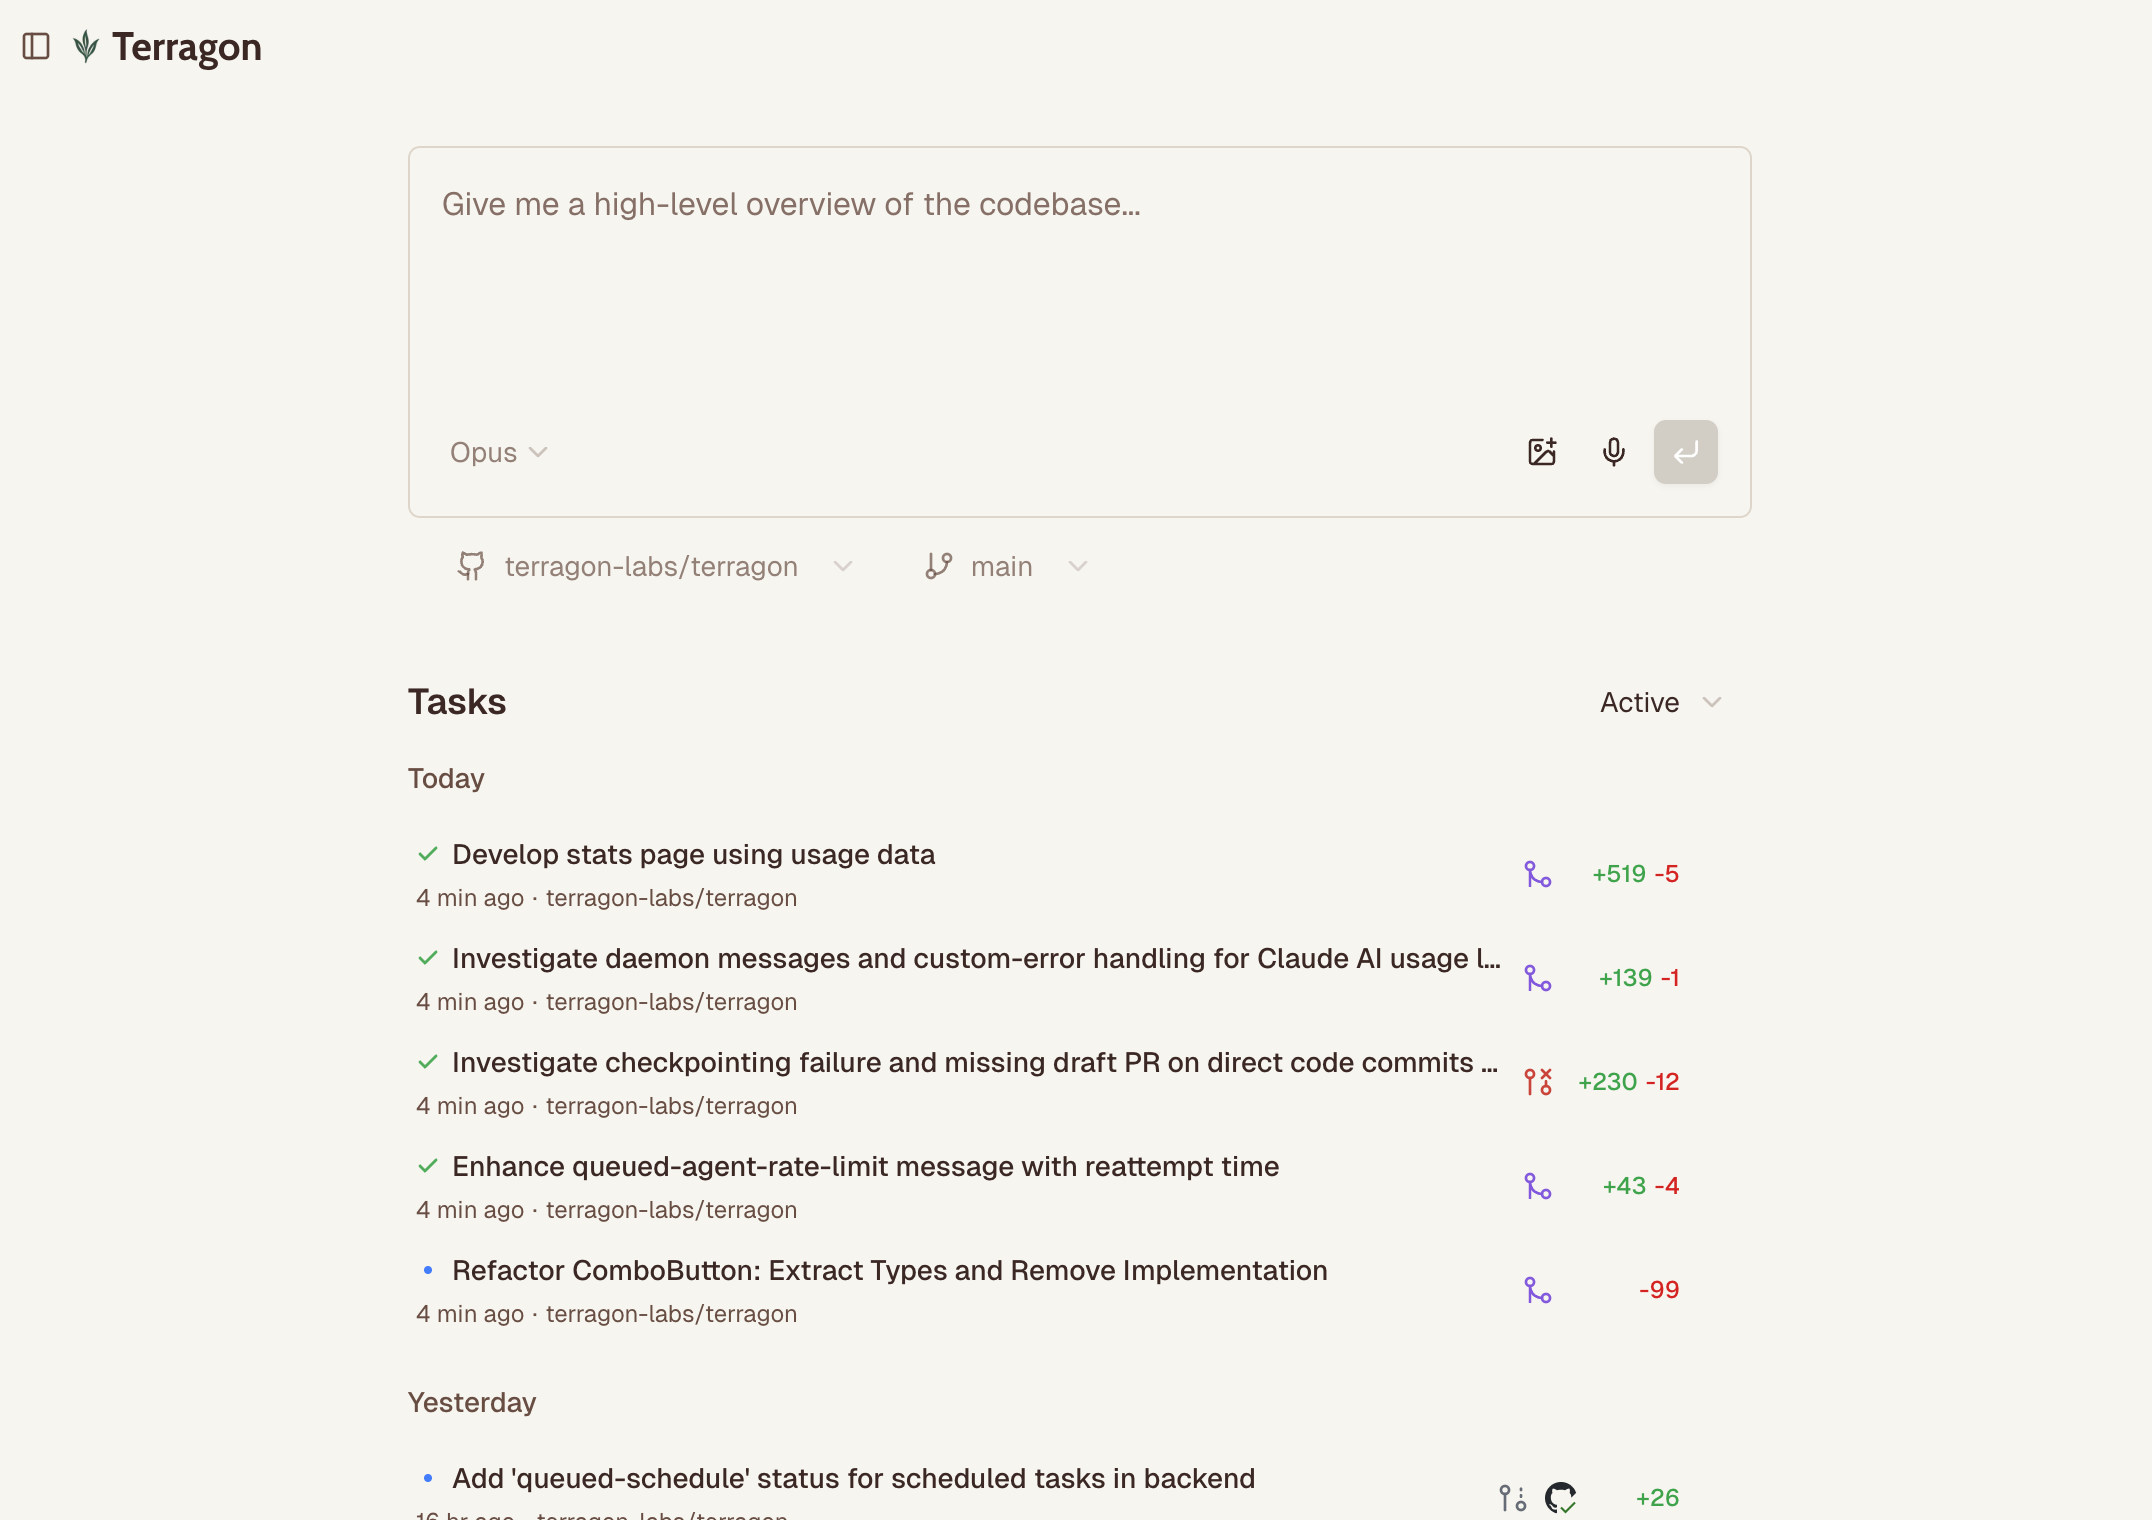Screen dimensions: 2152x1520
Task: Expand the repository dropdown for terragon-labs/terragon
Action: [x=843, y=566]
